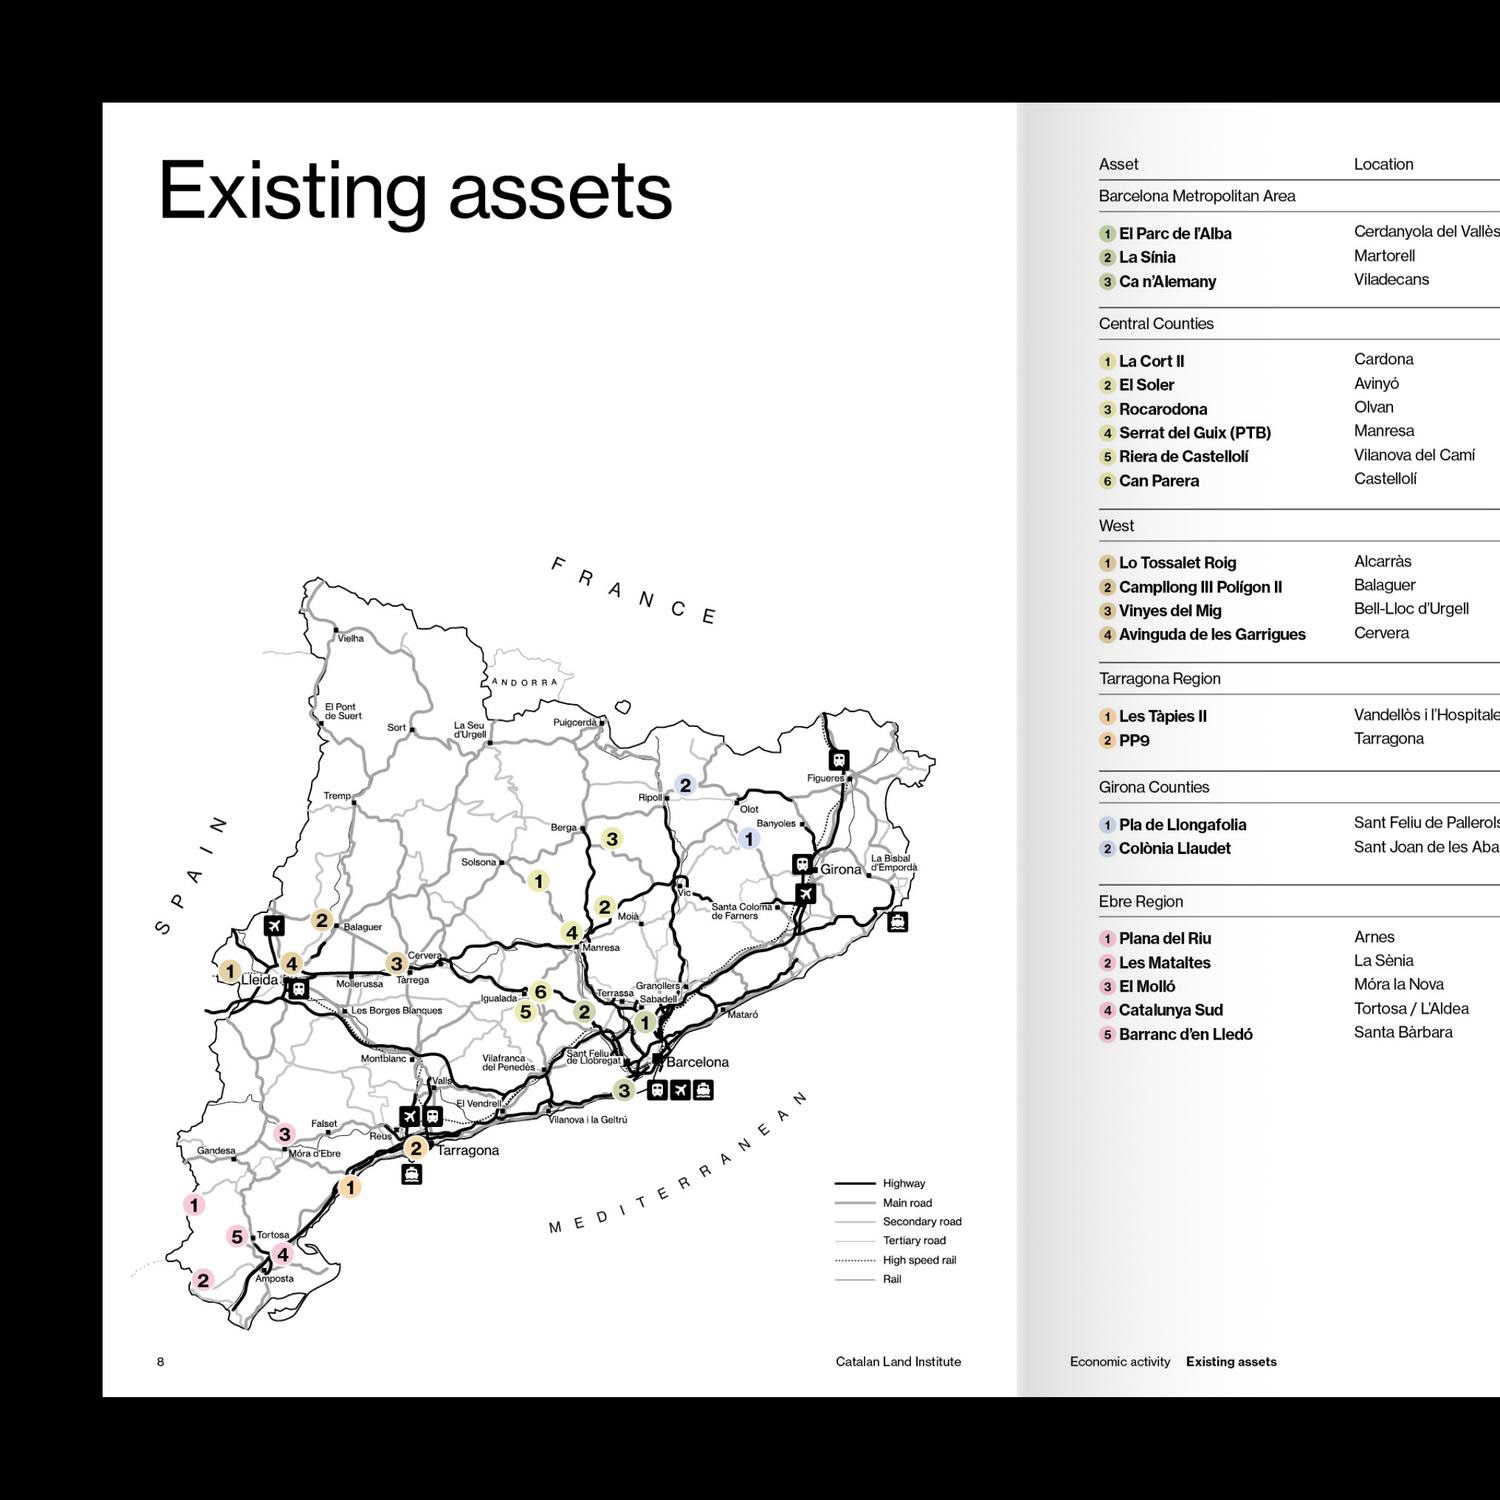Screen dimensions: 1500x1500
Task: Click the train icon below Barcelona label
Action: [x=657, y=1089]
